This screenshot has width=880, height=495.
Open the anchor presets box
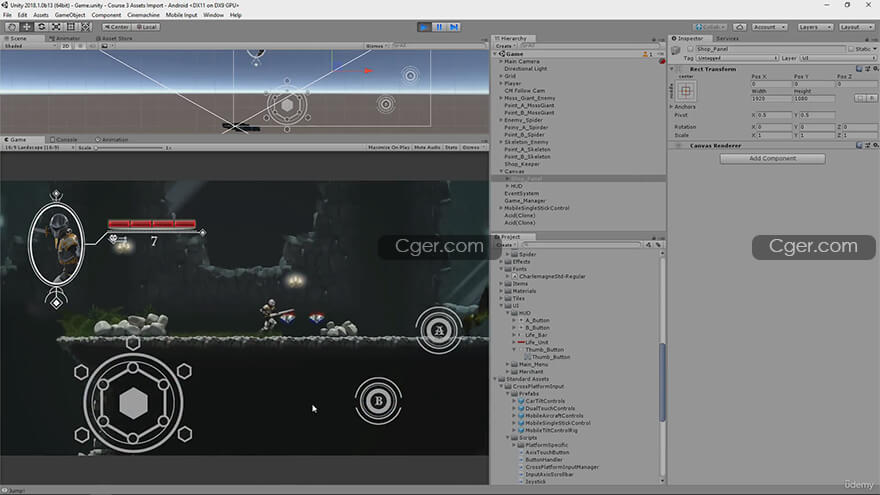pyautogui.click(x=686, y=90)
